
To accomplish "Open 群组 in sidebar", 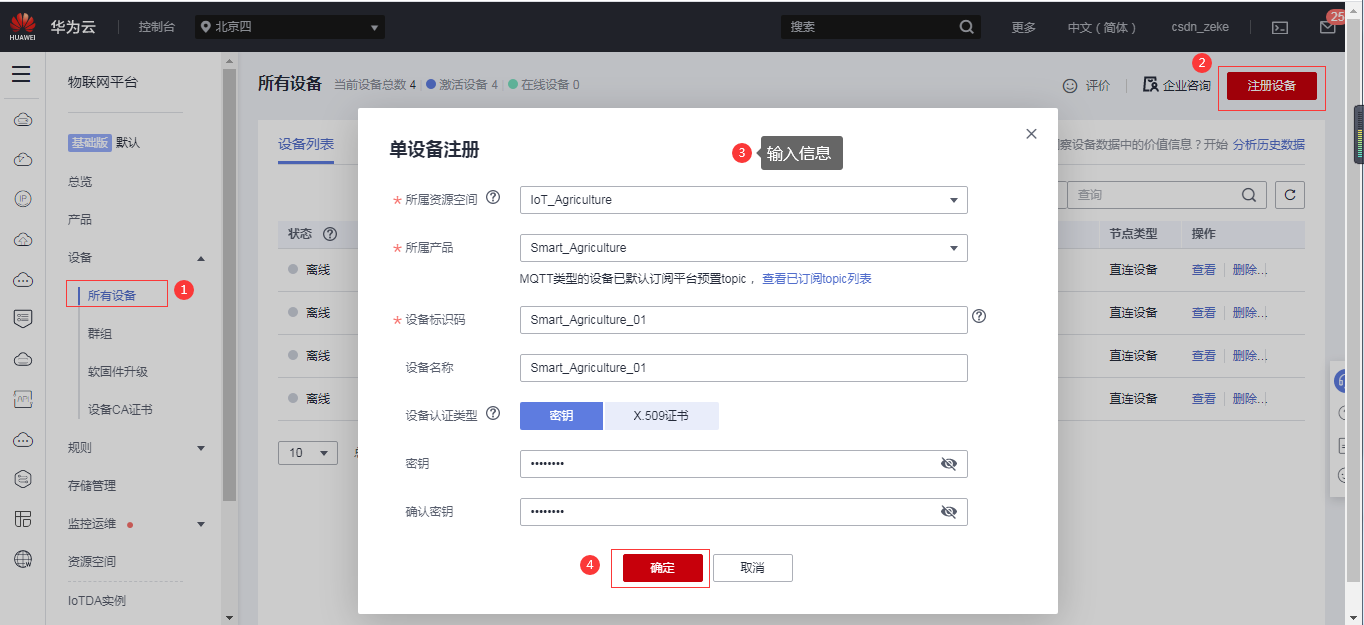I will (x=100, y=334).
